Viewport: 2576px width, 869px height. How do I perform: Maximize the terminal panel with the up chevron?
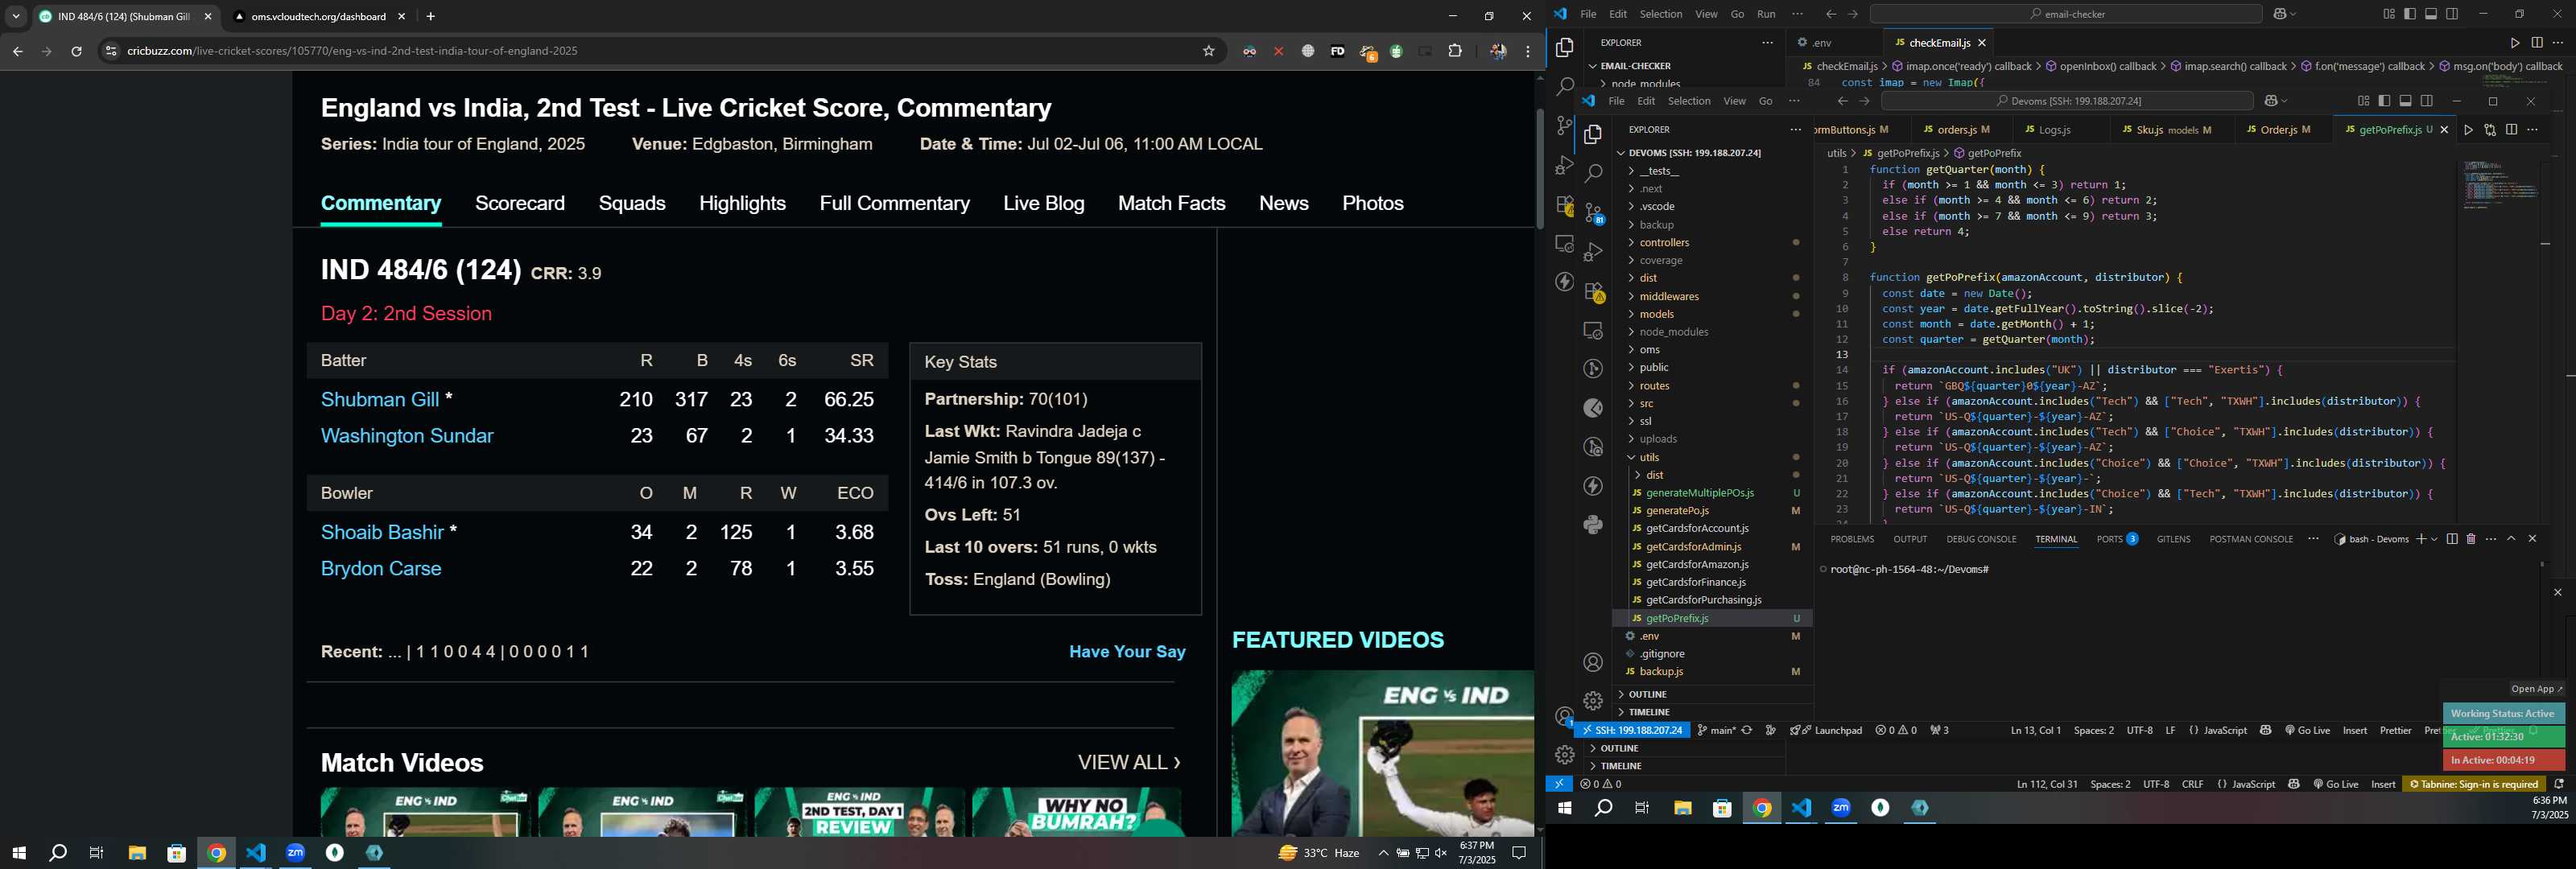(x=2511, y=539)
